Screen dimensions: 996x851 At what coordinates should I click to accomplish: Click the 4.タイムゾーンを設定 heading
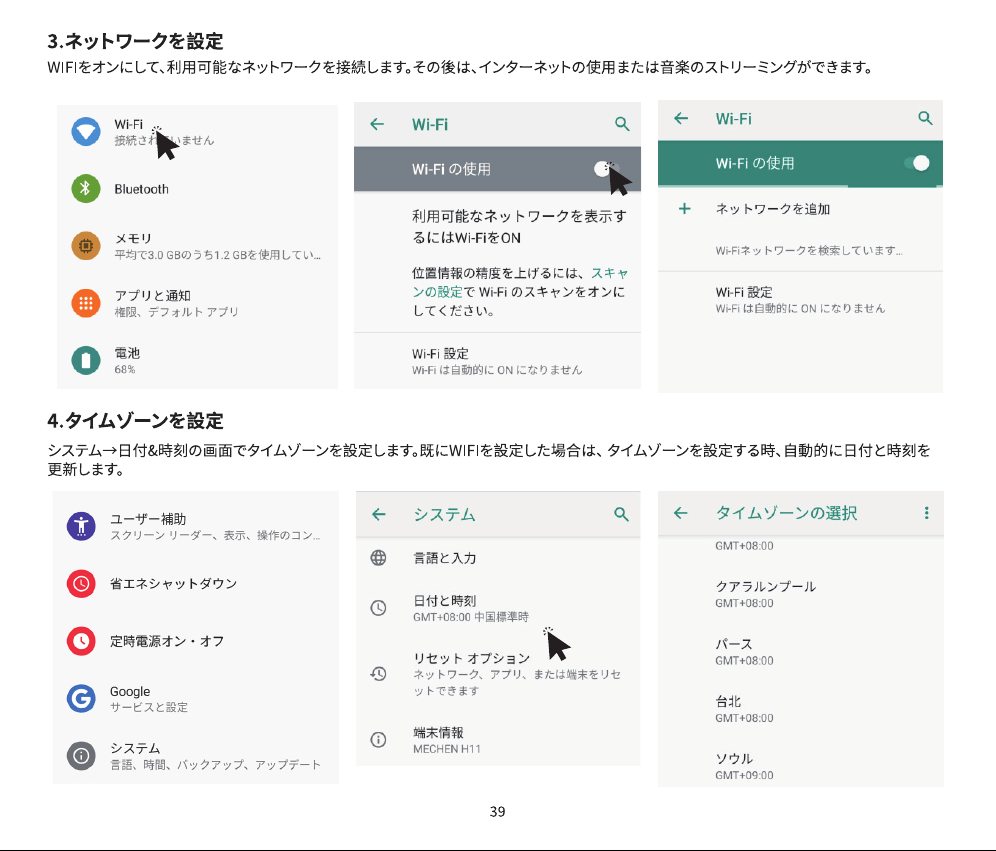pyautogui.click(x=135, y=420)
